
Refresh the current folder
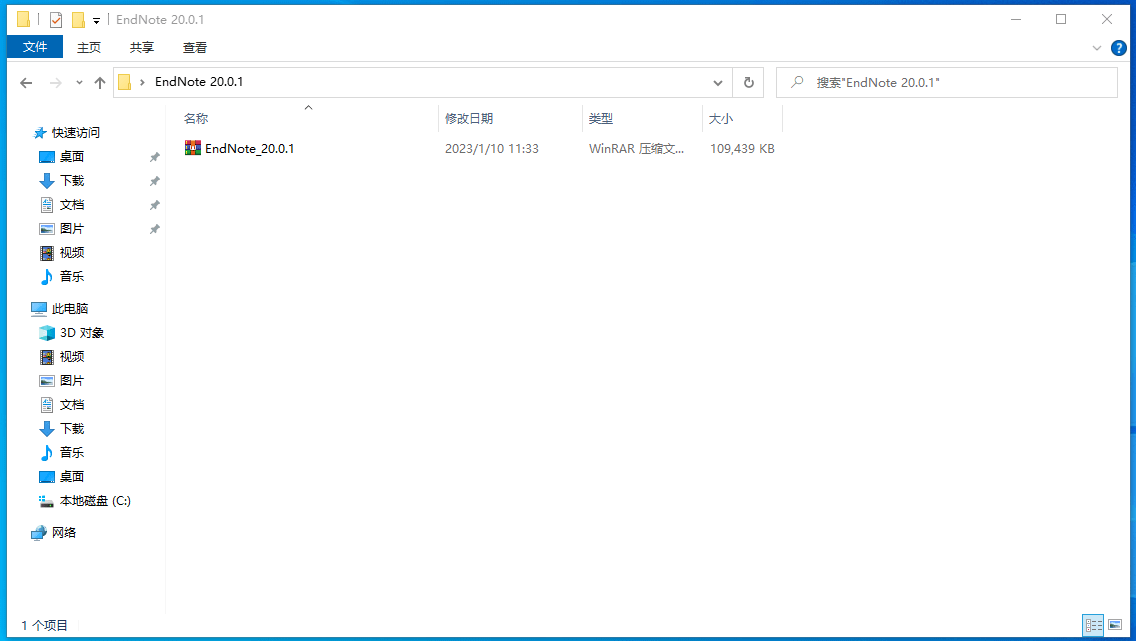[748, 83]
